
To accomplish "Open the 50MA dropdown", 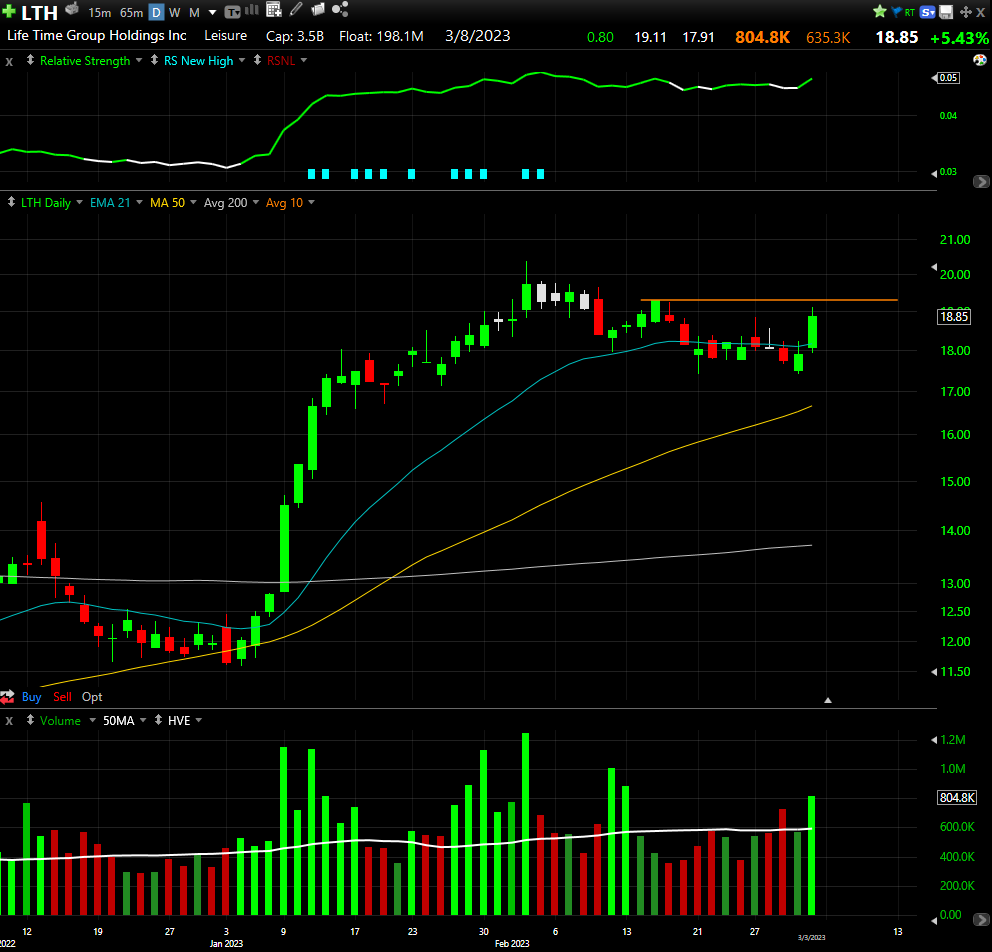I will click(143, 720).
